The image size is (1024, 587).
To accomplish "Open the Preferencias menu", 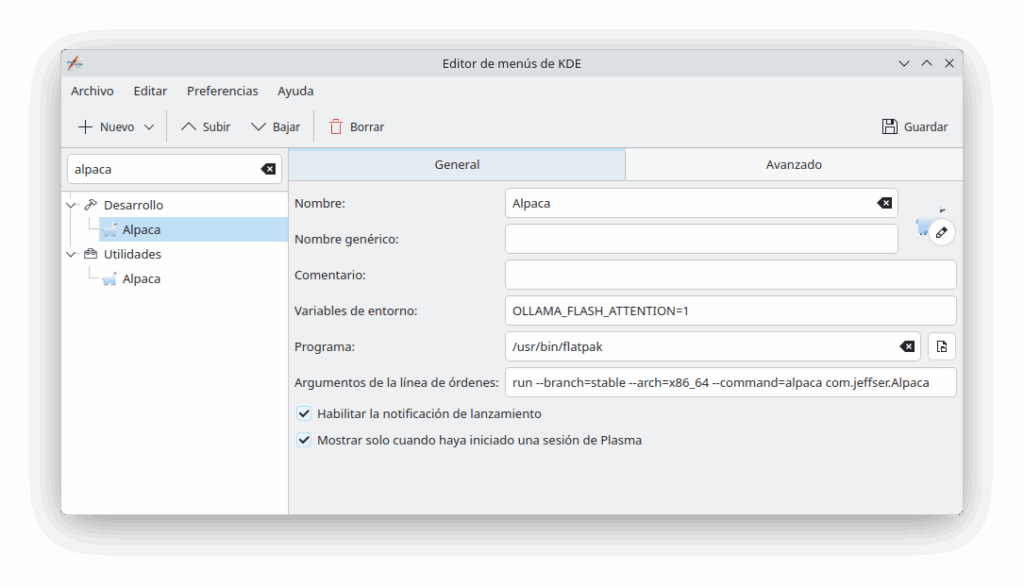I will coord(222,91).
